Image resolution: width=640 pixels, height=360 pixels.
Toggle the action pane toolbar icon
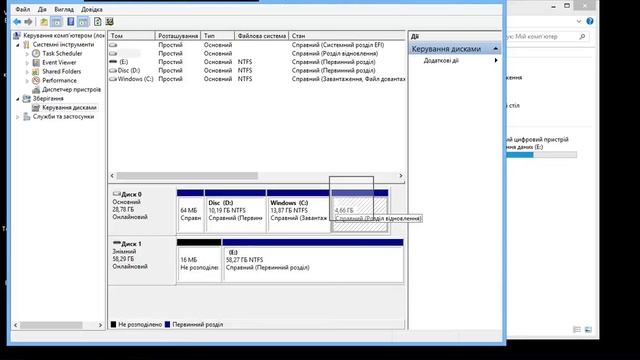coord(83,22)
